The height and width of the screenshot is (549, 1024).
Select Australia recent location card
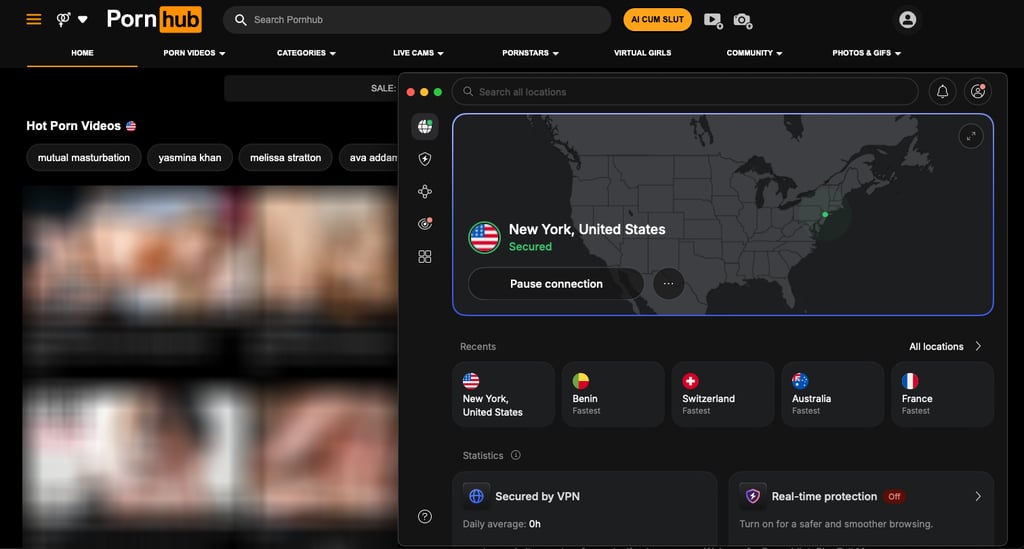pyautogui.click(x=833, y=395)
